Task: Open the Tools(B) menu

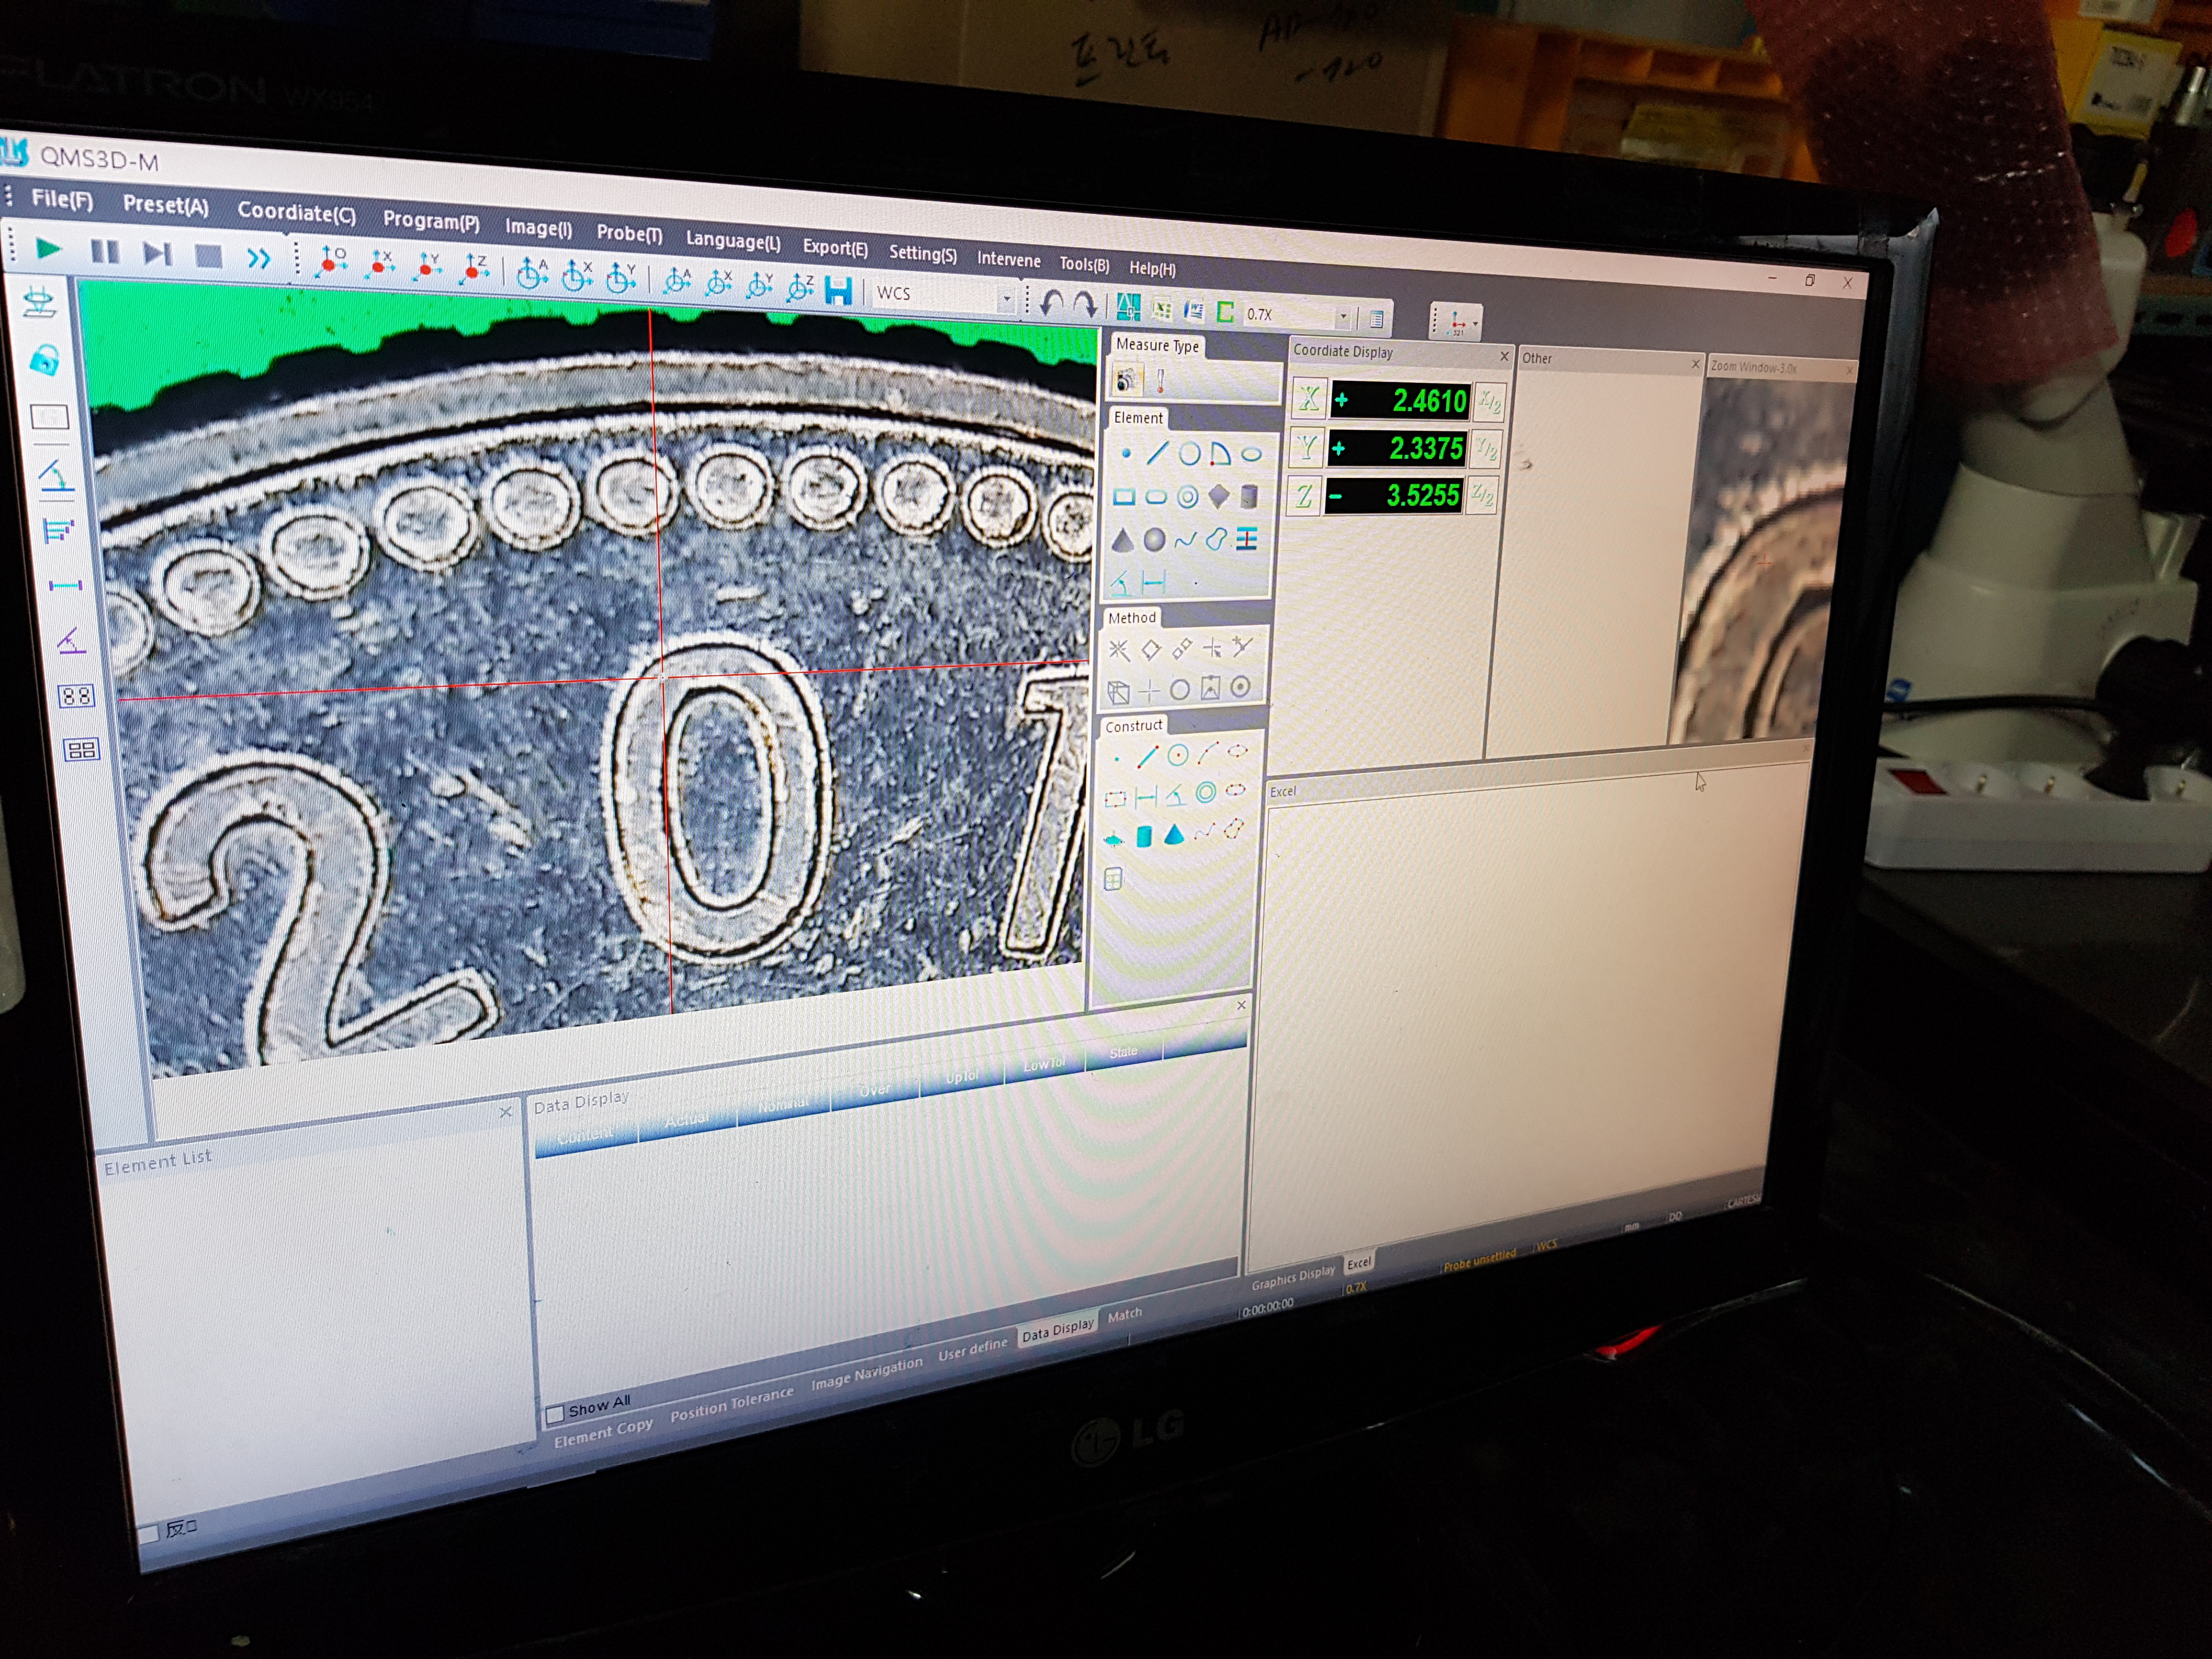Action: [x=1084, y=264]
